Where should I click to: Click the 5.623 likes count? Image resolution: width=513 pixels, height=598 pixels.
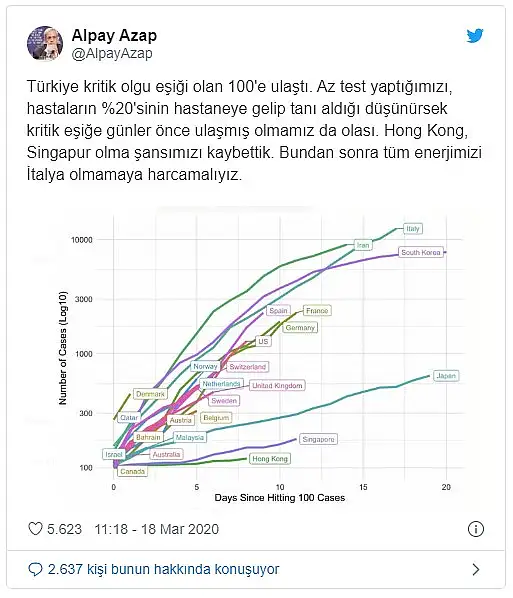point(64,529)
